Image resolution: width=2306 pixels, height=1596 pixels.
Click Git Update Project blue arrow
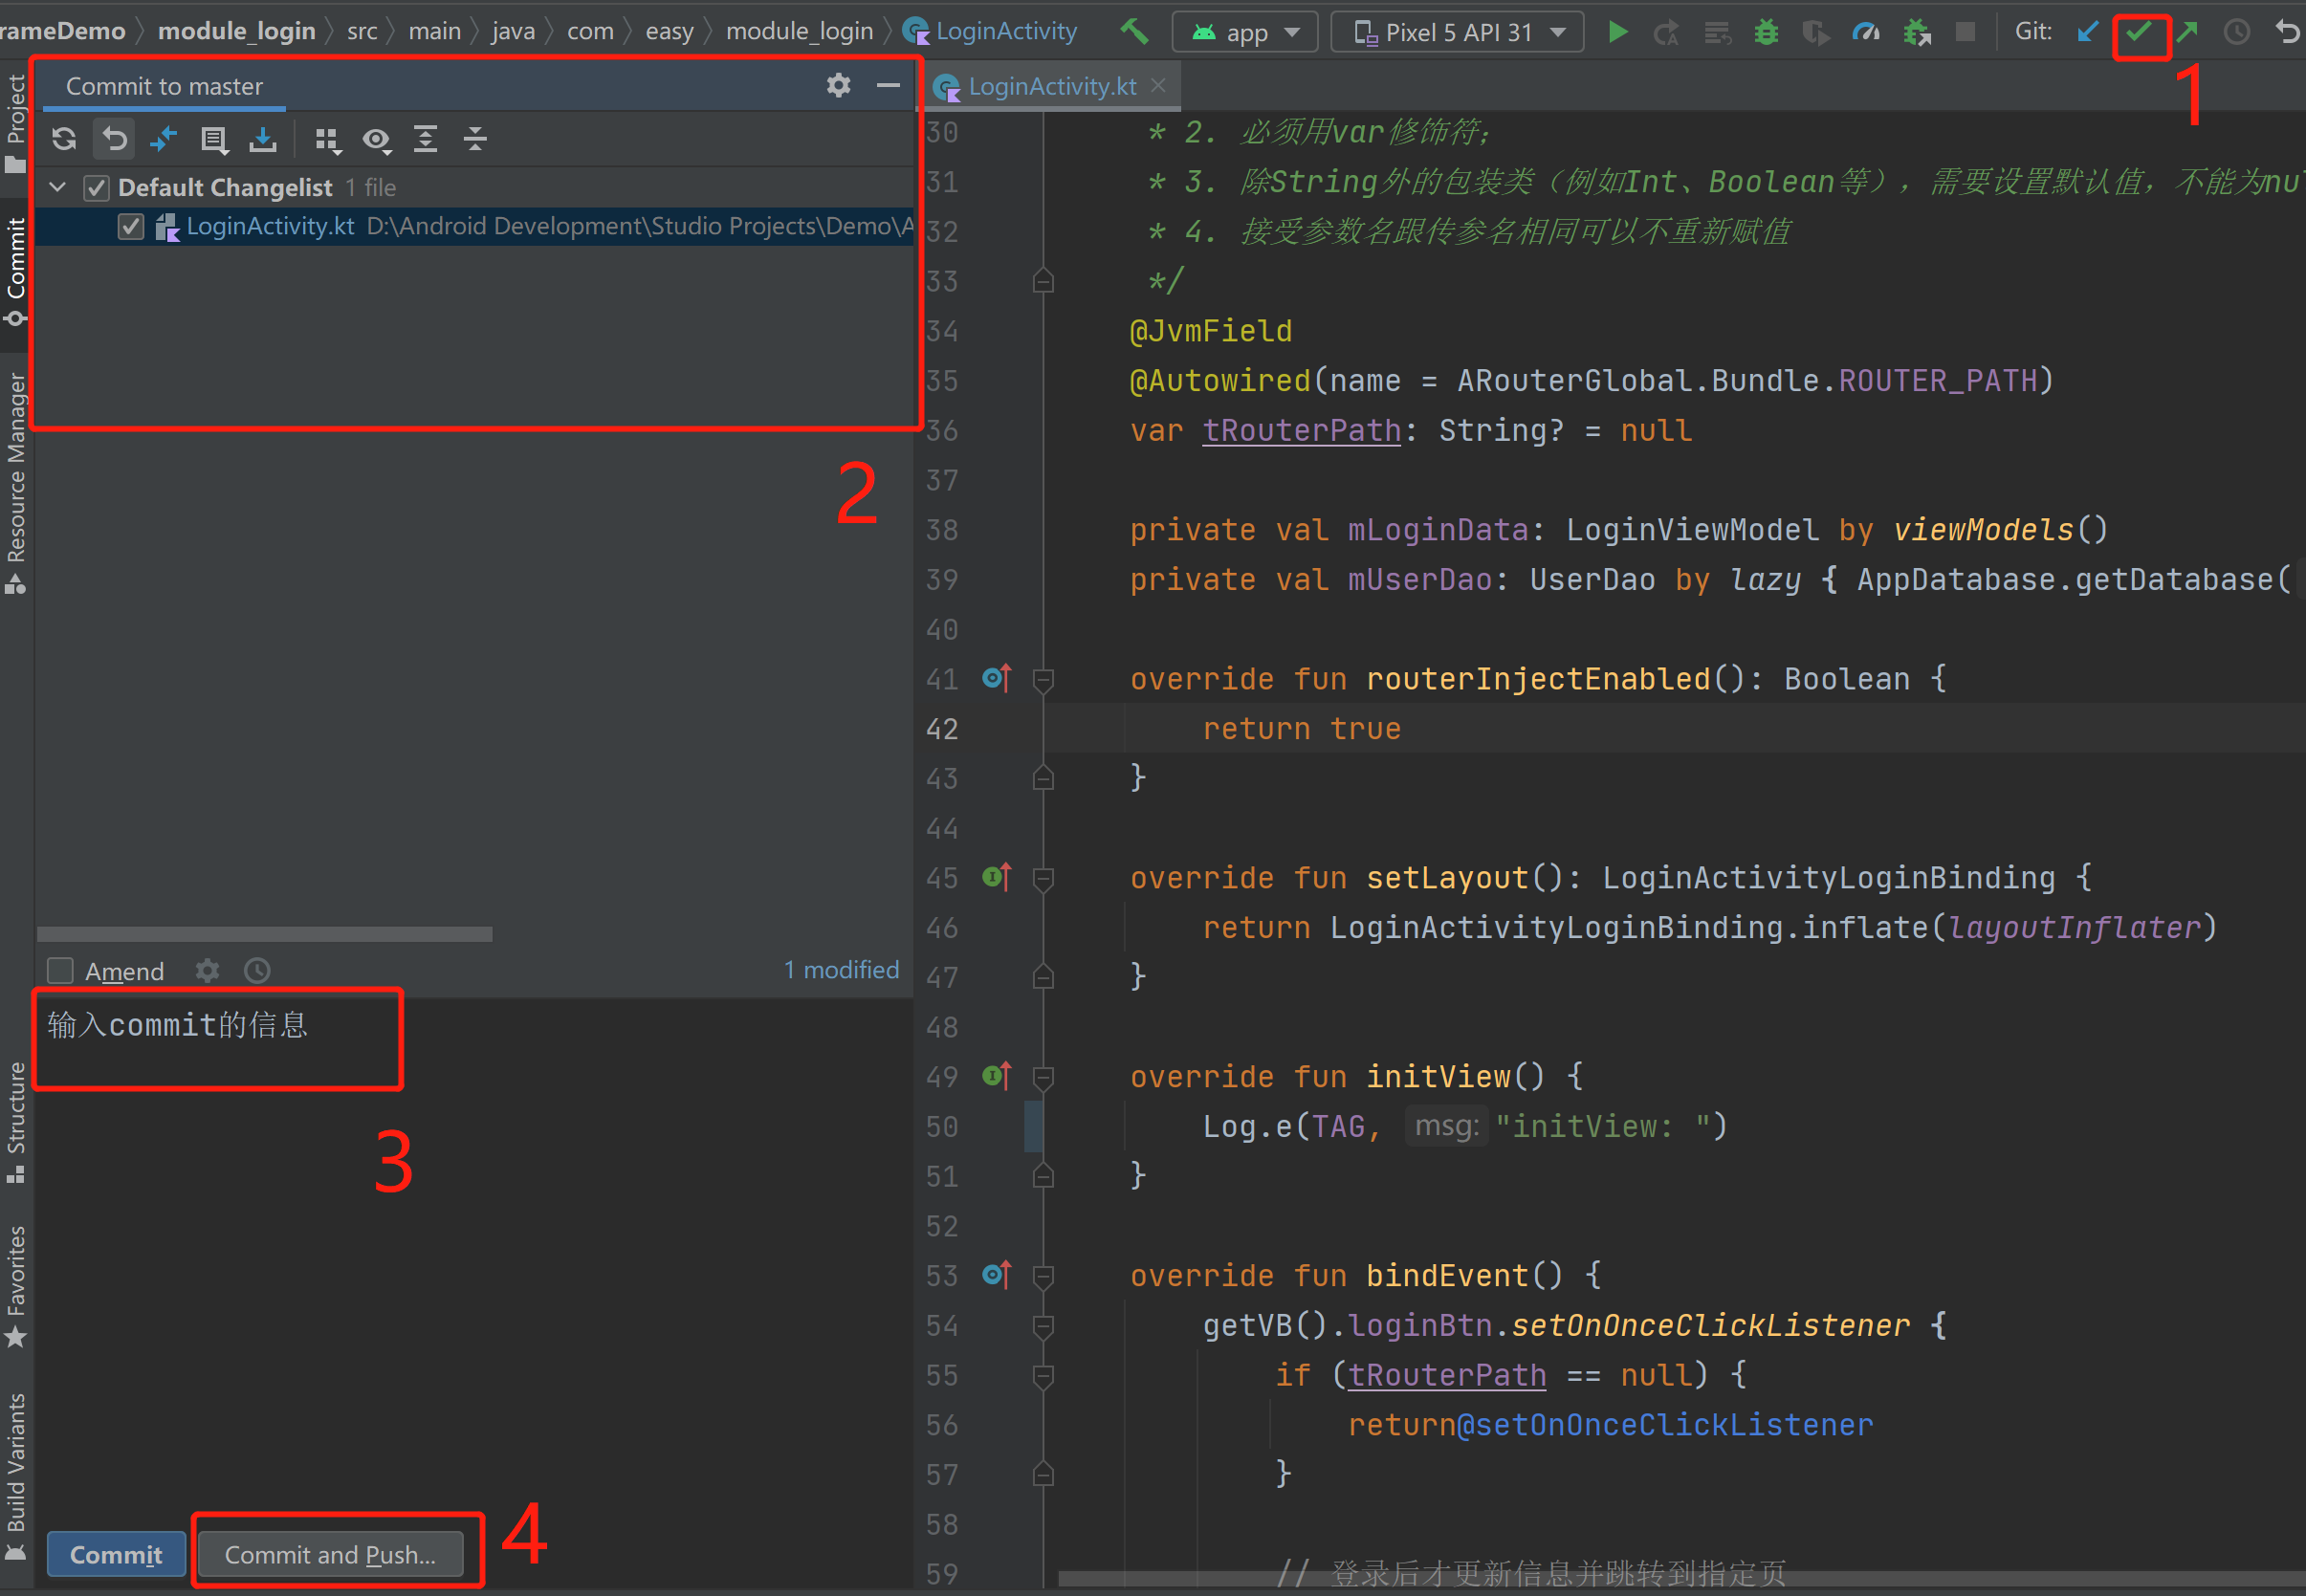[x=2087, y=32]
